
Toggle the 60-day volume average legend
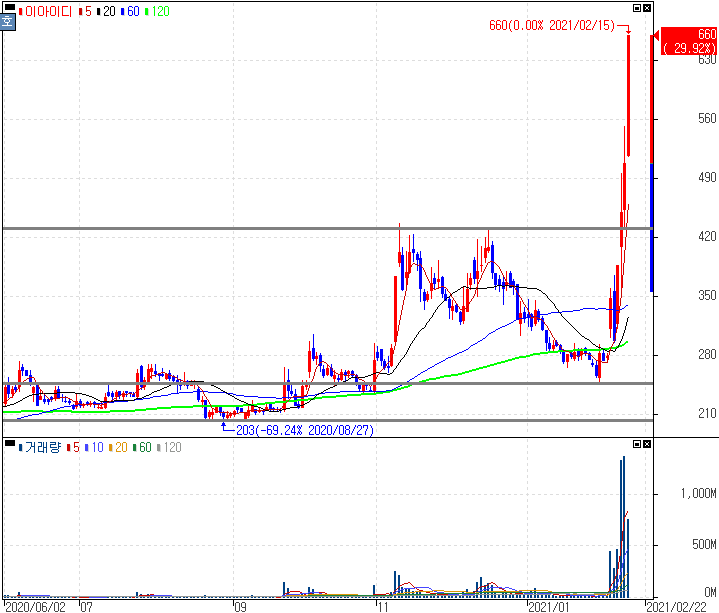point(142,447)
